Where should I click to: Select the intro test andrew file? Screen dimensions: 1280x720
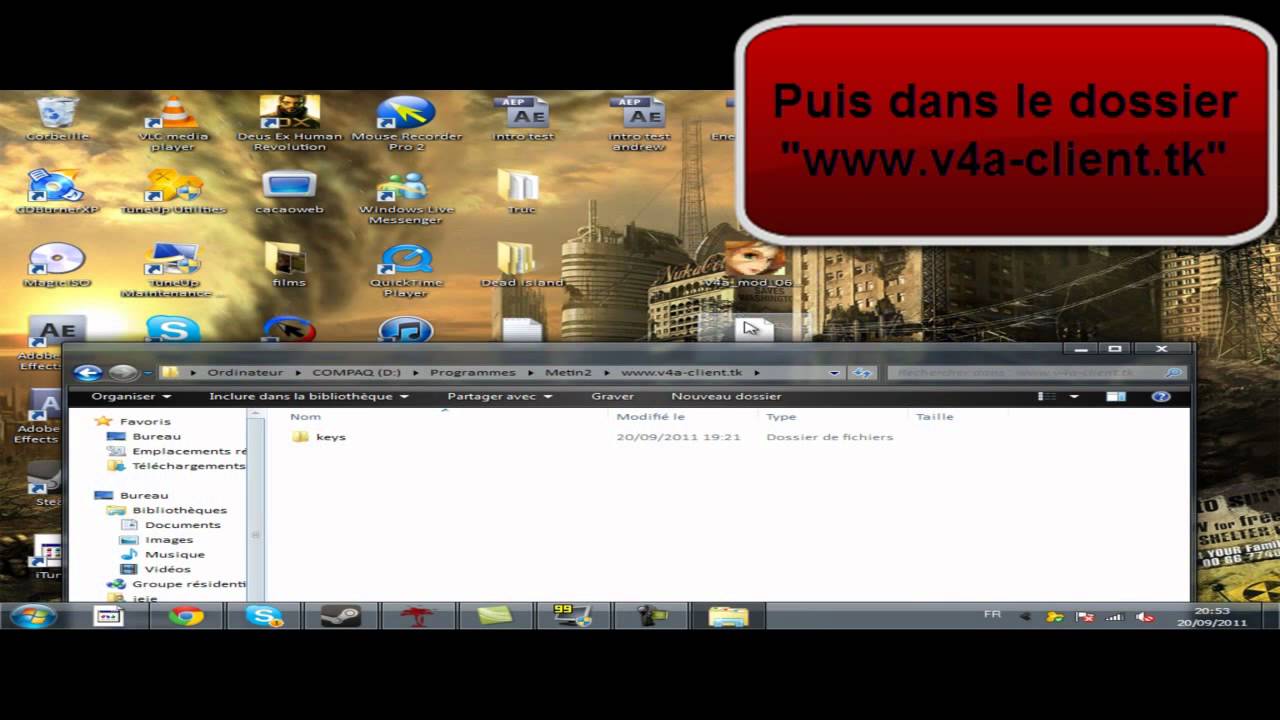click(x=639, y=123)
